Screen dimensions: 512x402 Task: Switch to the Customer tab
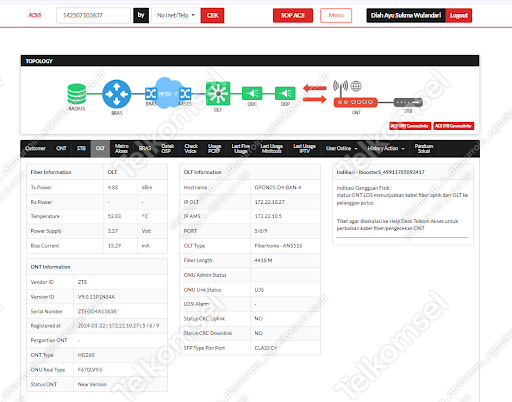coord(35,148)
